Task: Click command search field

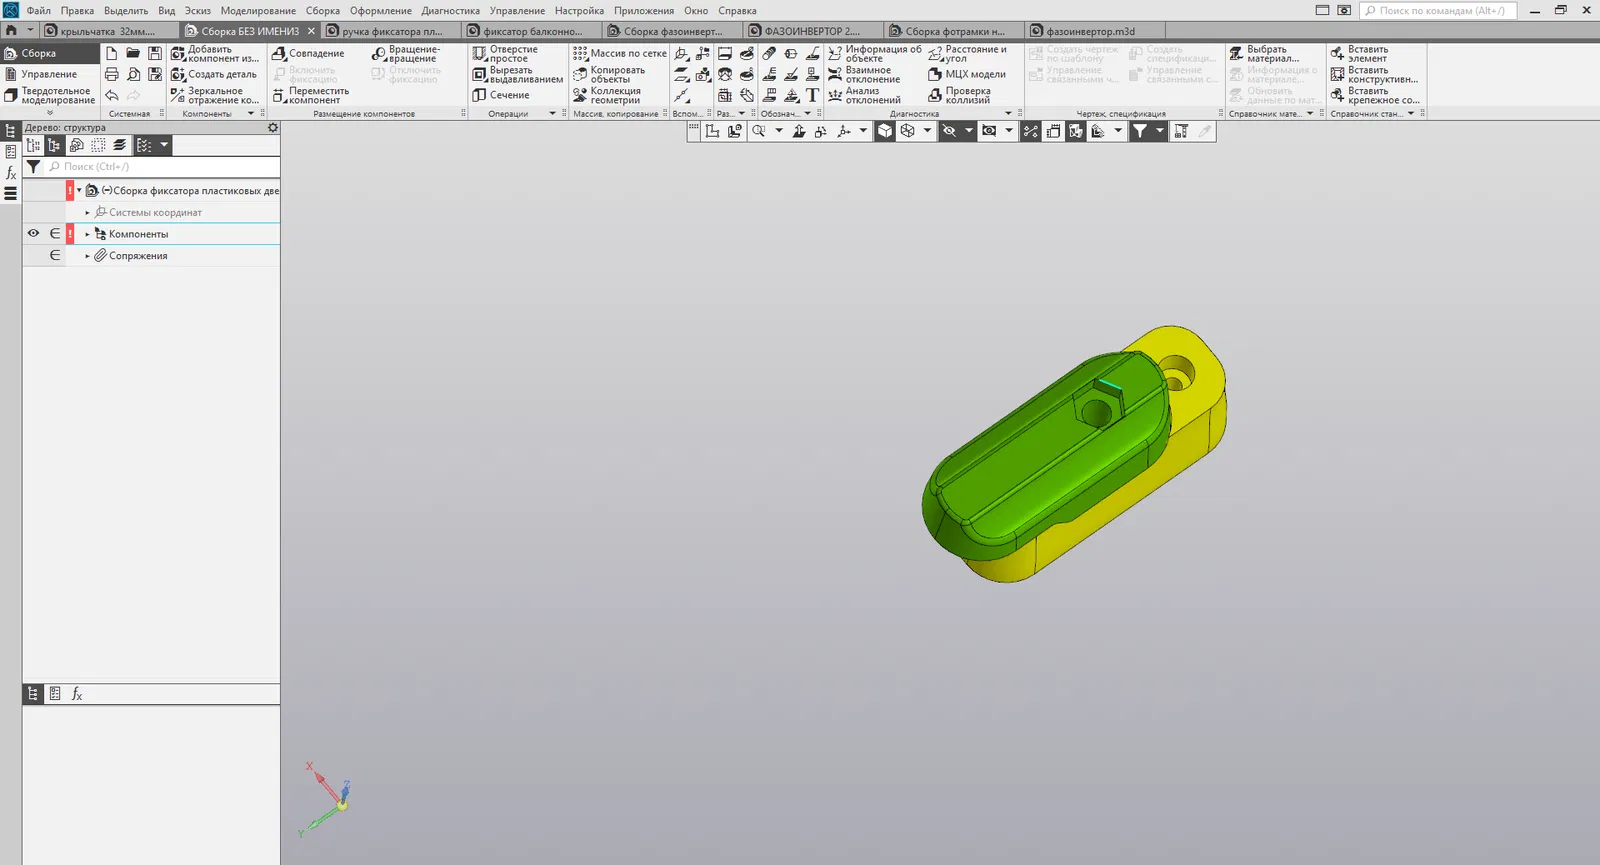Action: pos(1439,10)
